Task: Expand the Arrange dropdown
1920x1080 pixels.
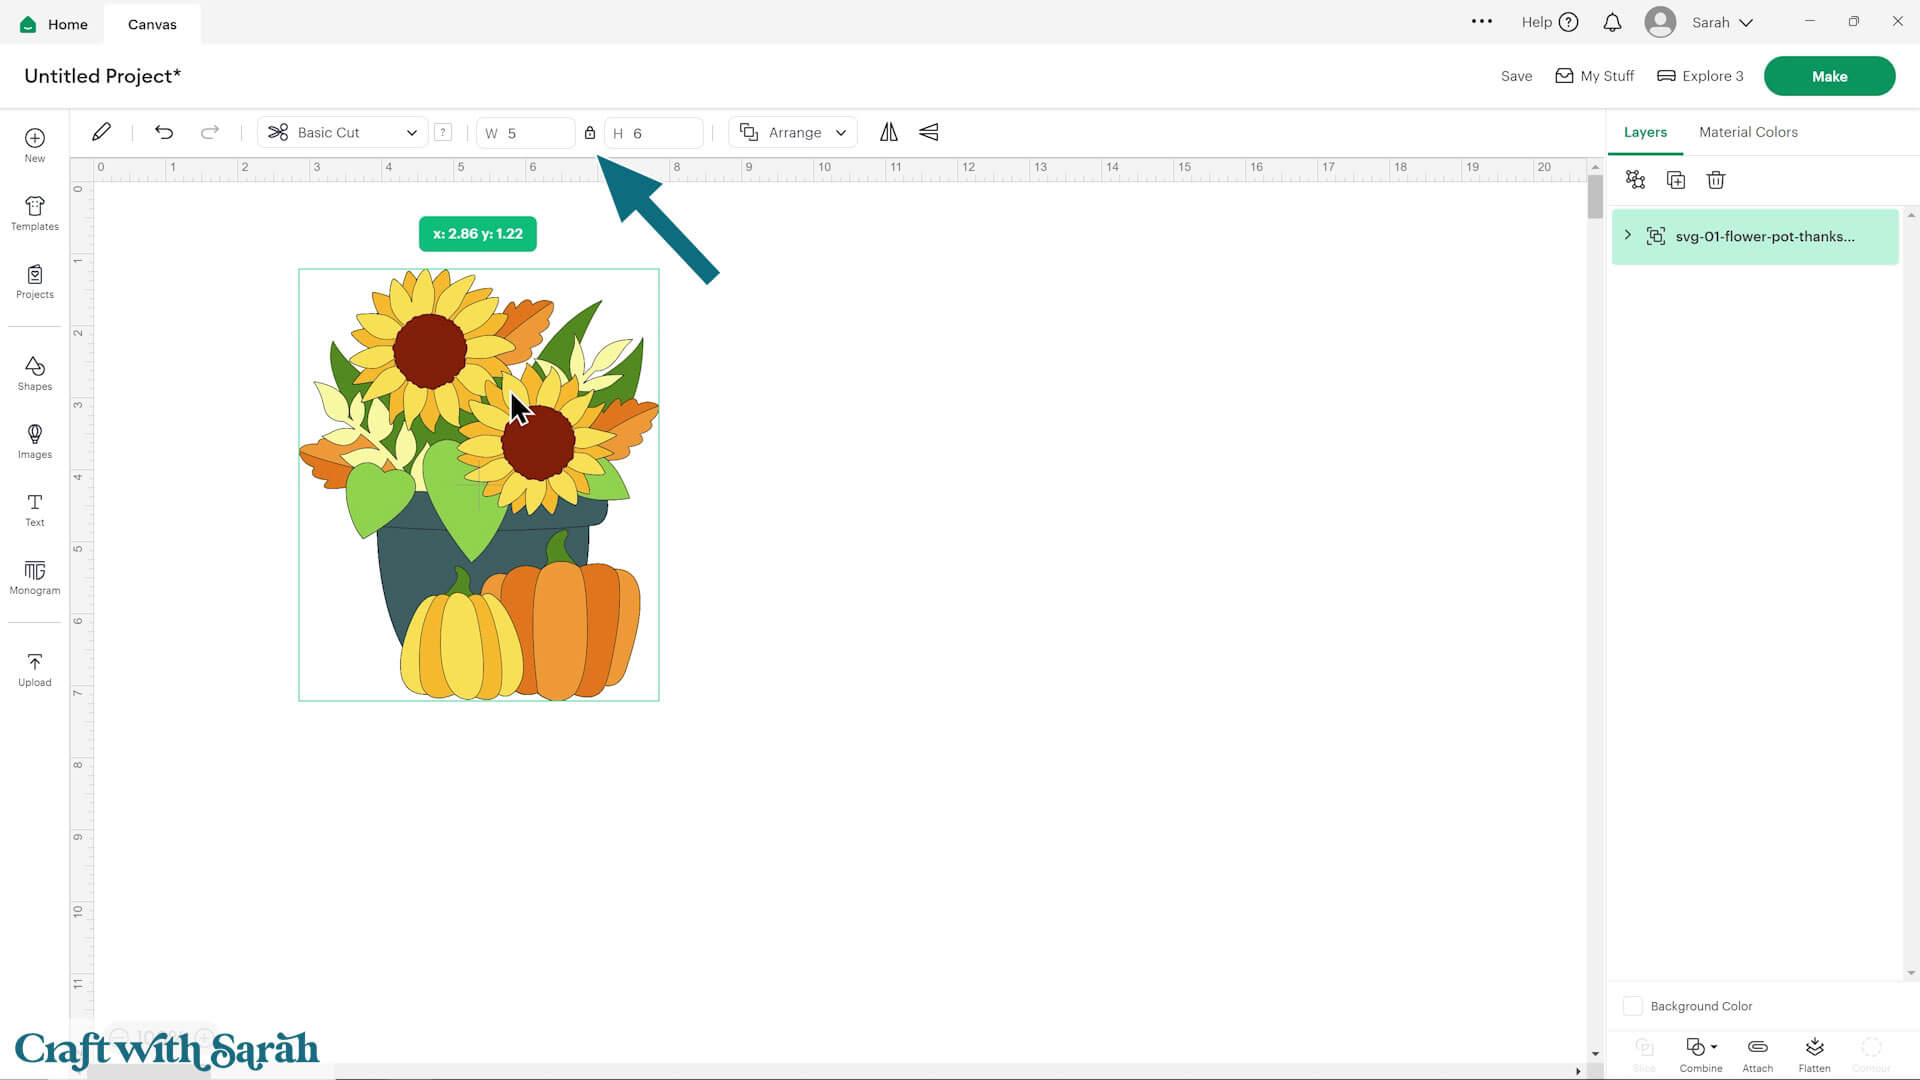Action: [x=793, y=132]
